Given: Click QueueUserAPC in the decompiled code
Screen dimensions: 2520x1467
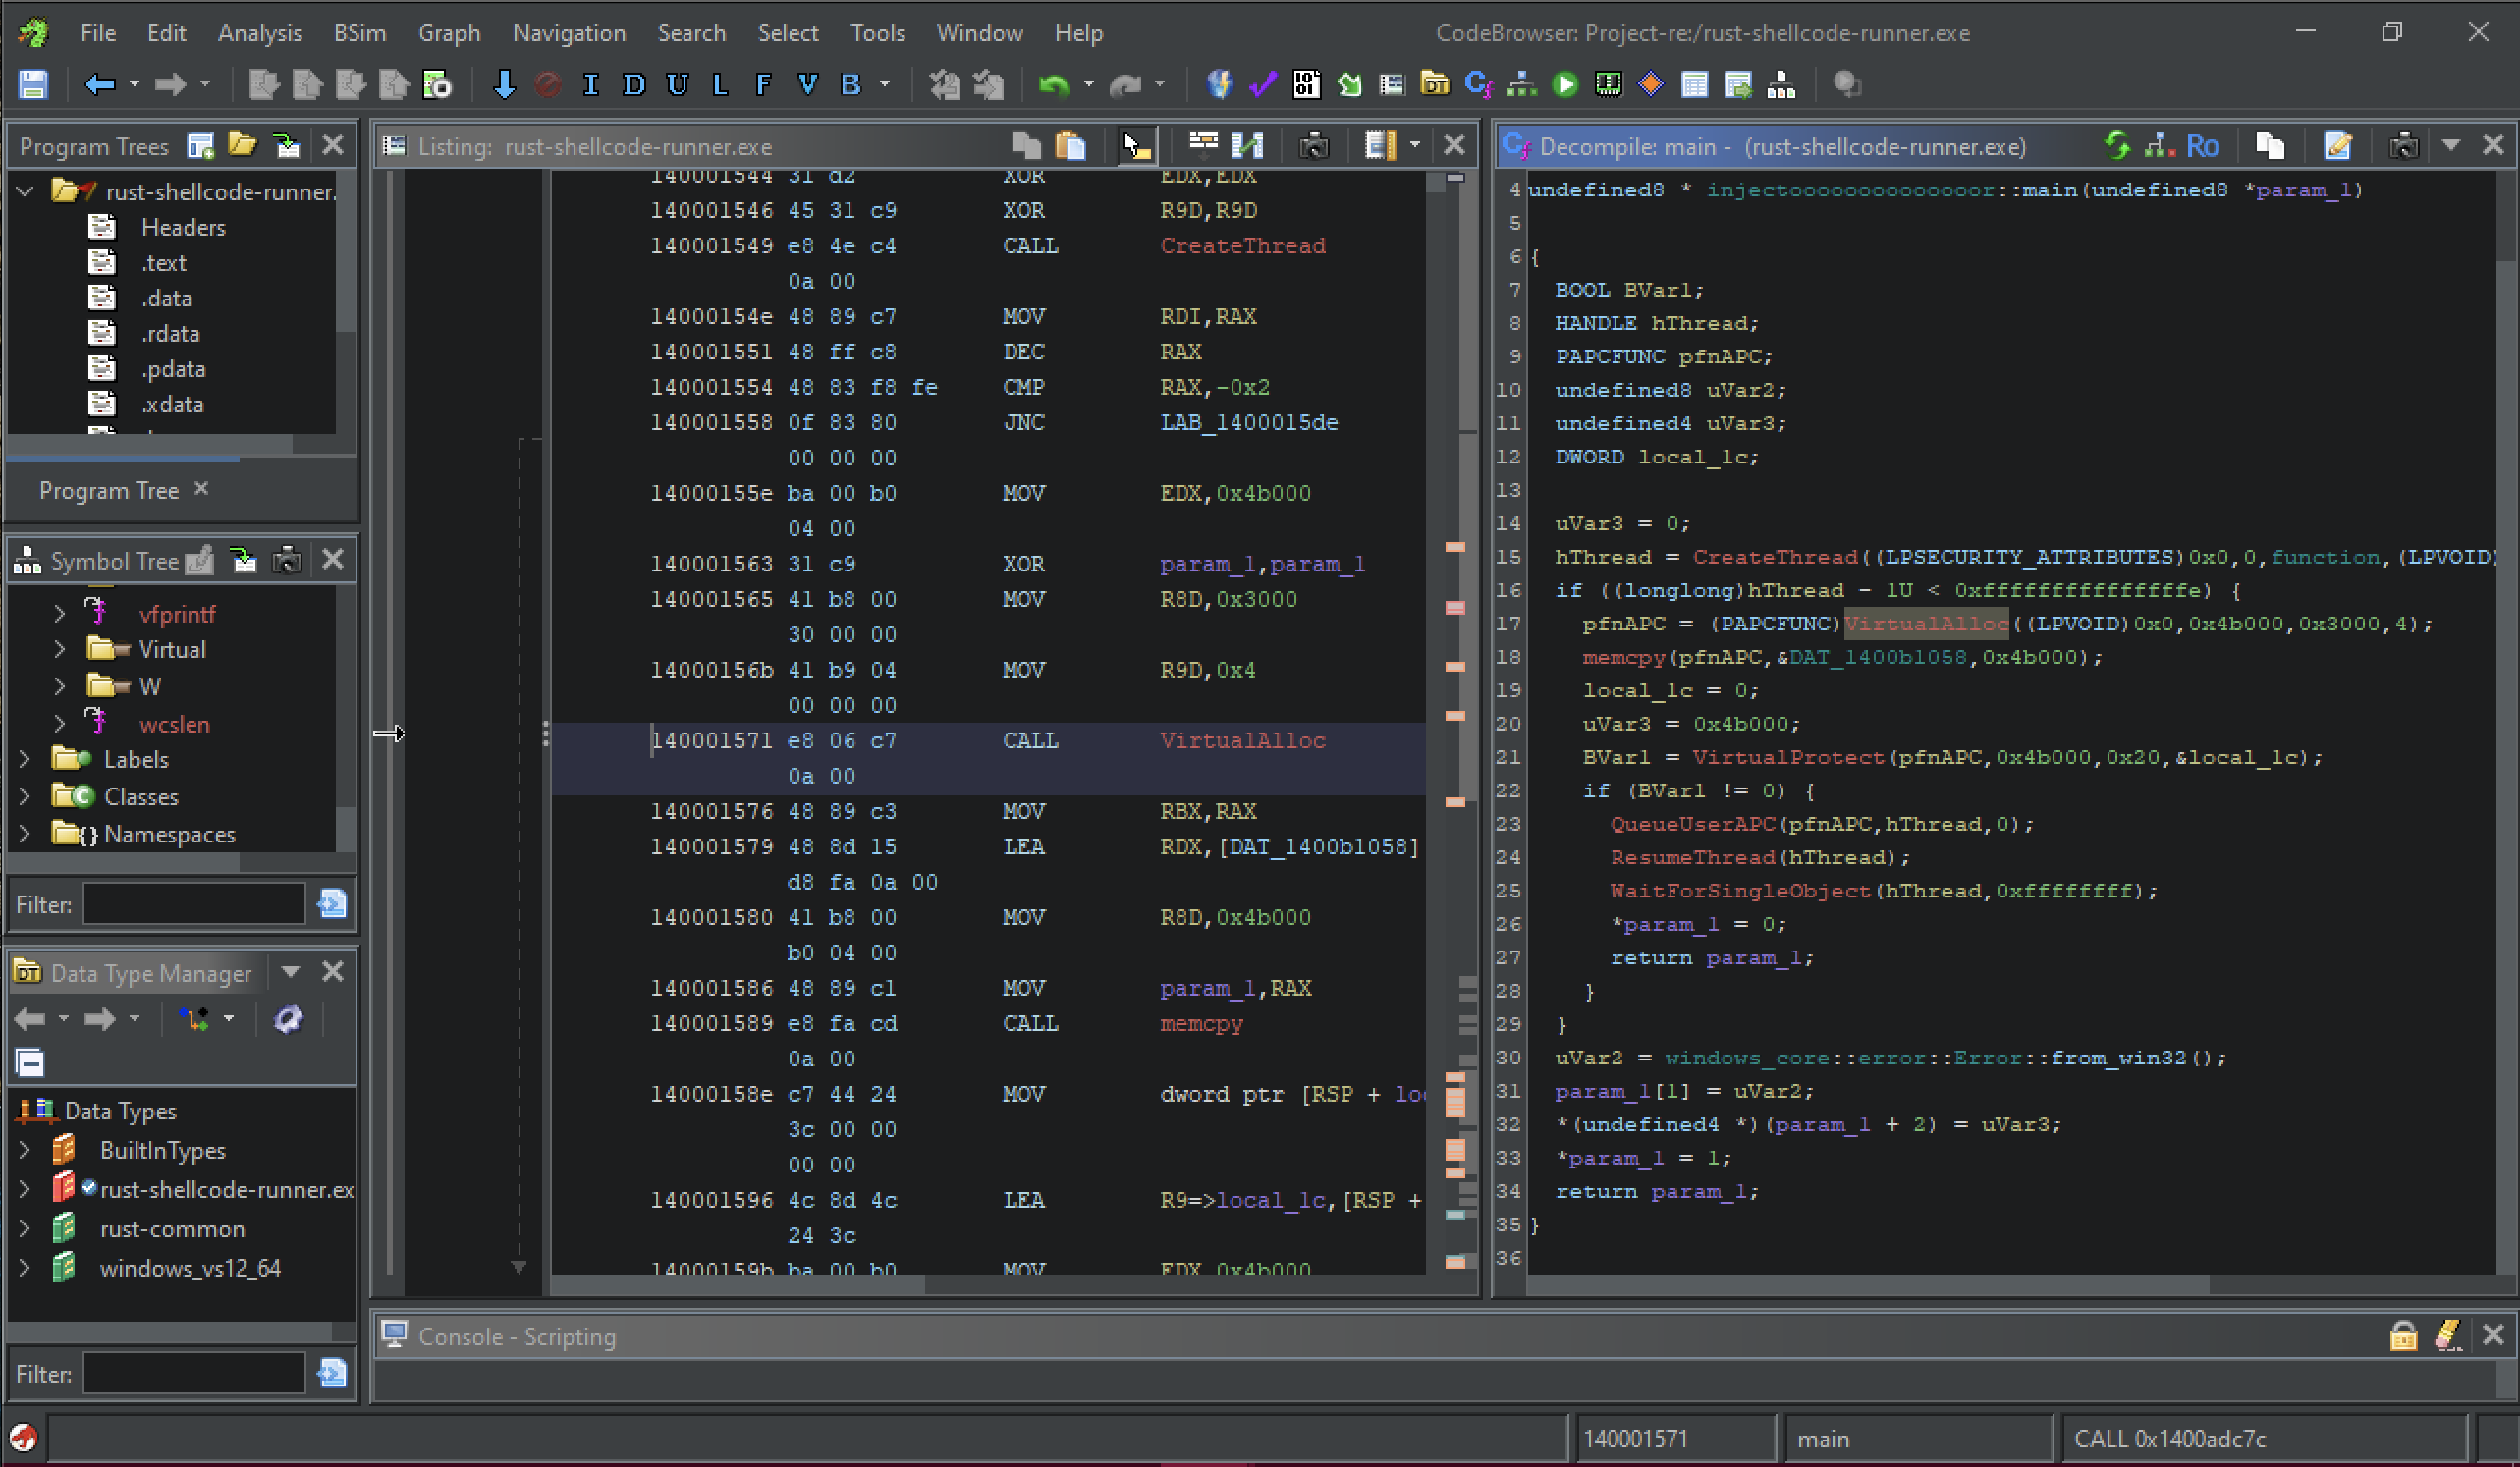Looking at the screenshot, I should tap(1693, 824).
